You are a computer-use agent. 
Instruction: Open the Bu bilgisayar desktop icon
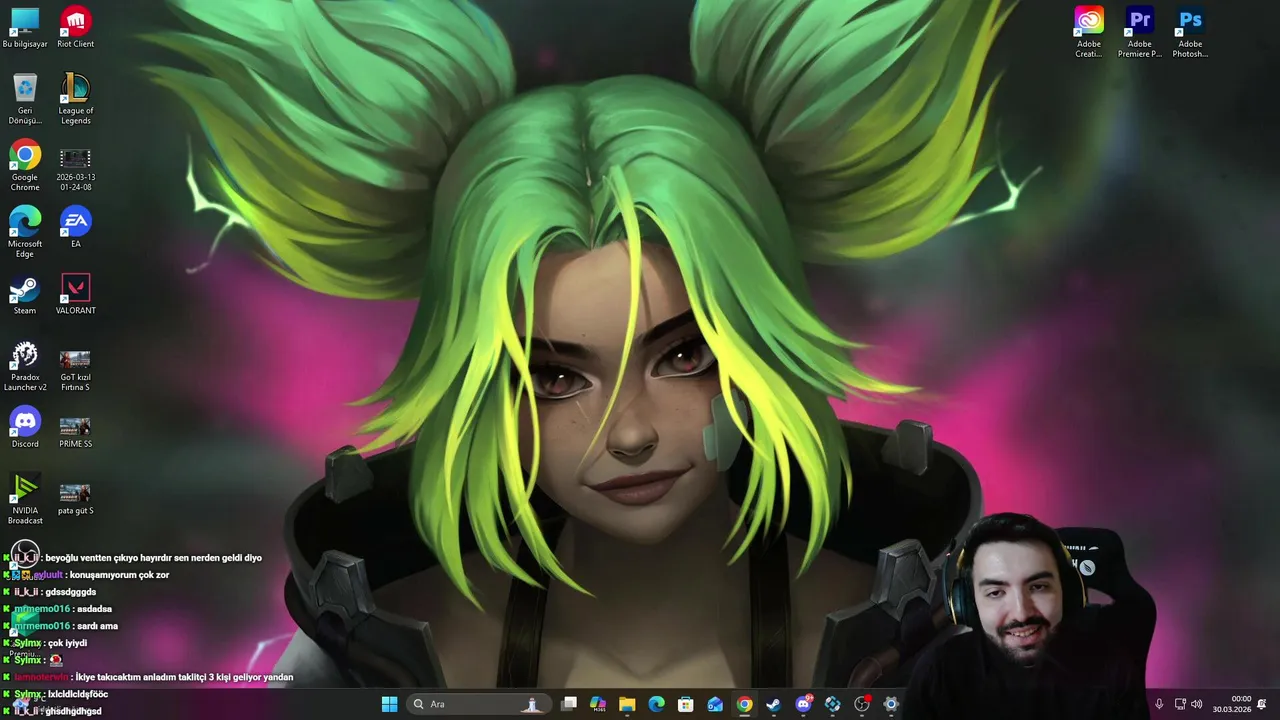(x=25, y=28)
